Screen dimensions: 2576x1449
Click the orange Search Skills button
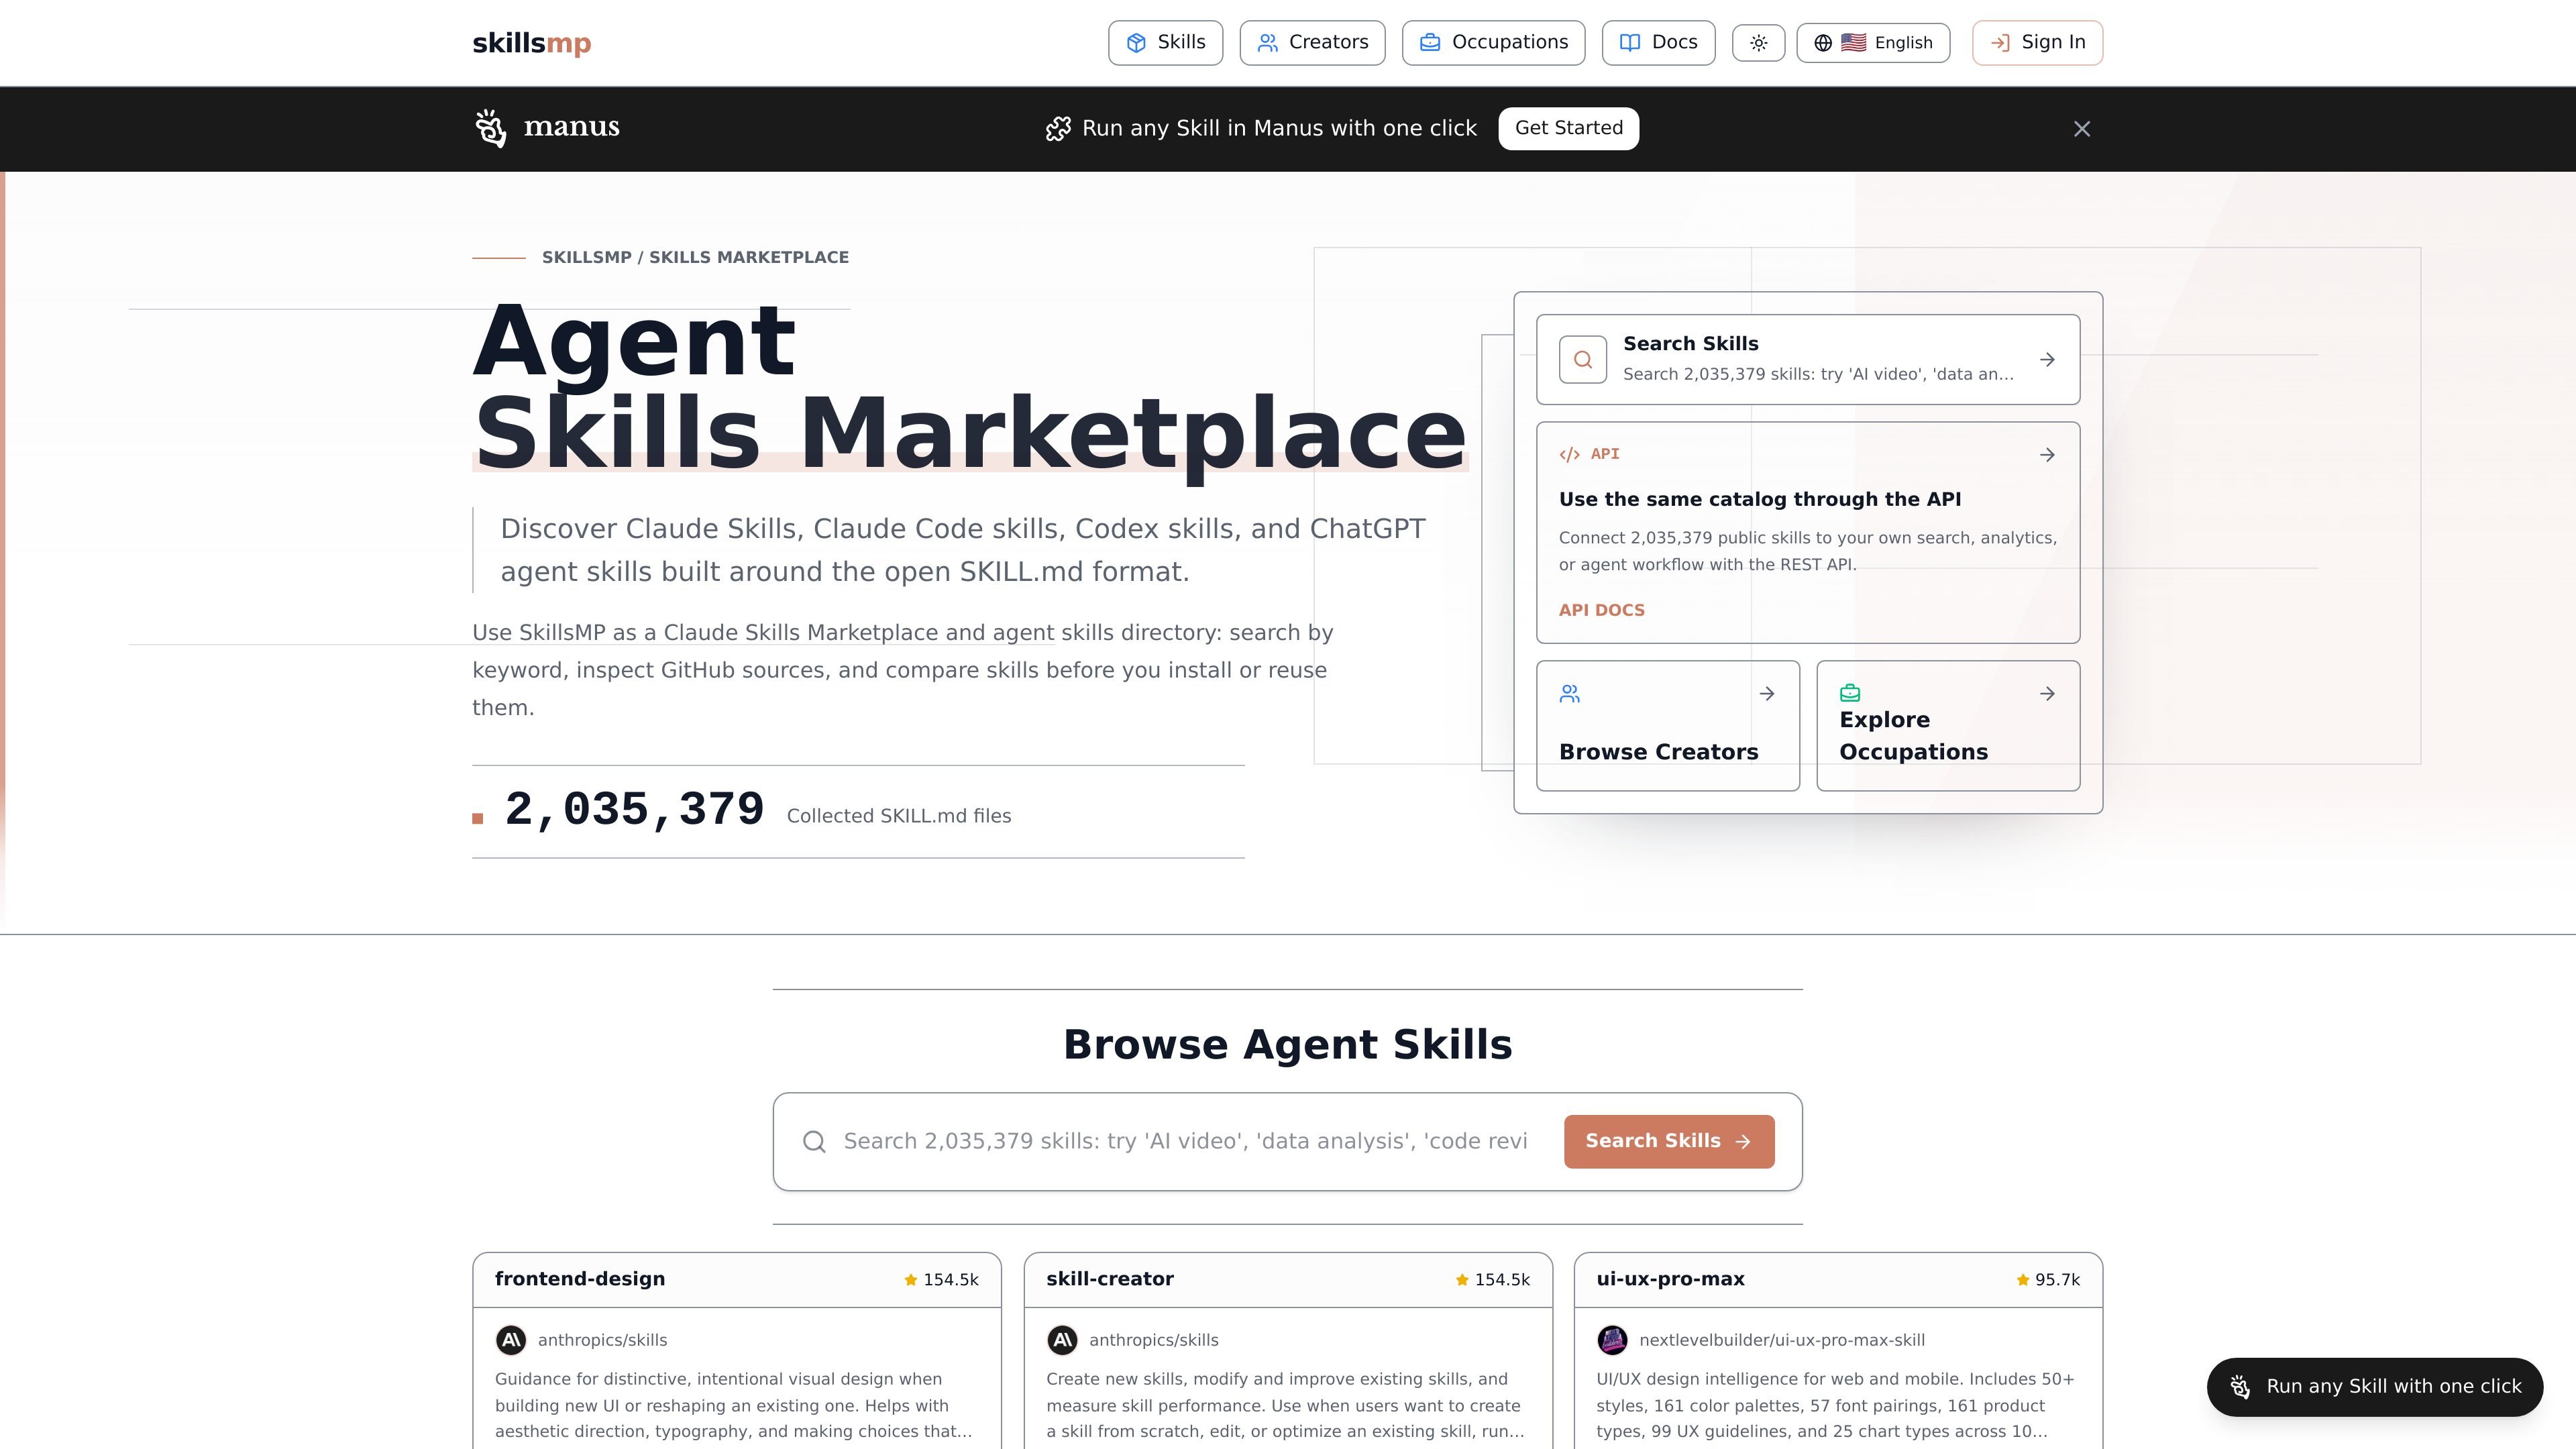pos(1669,1141)
